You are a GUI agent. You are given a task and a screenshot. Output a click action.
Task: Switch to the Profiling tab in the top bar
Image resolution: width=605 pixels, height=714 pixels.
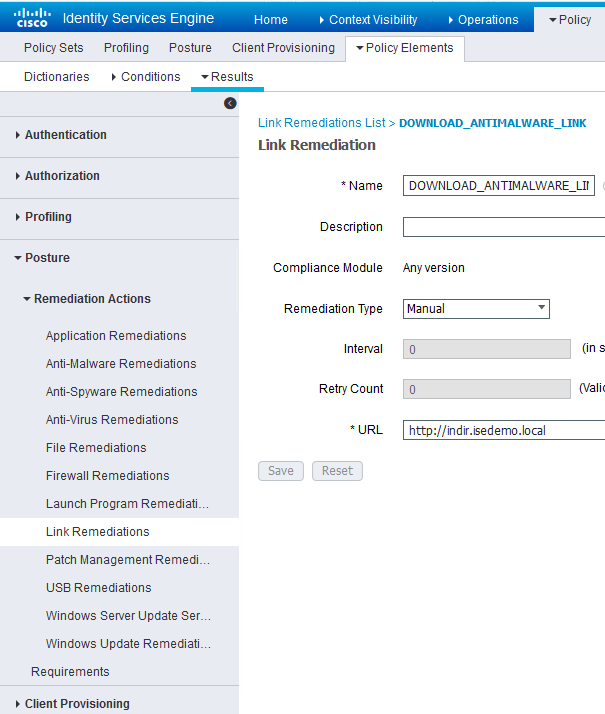(x=126, y=48)
